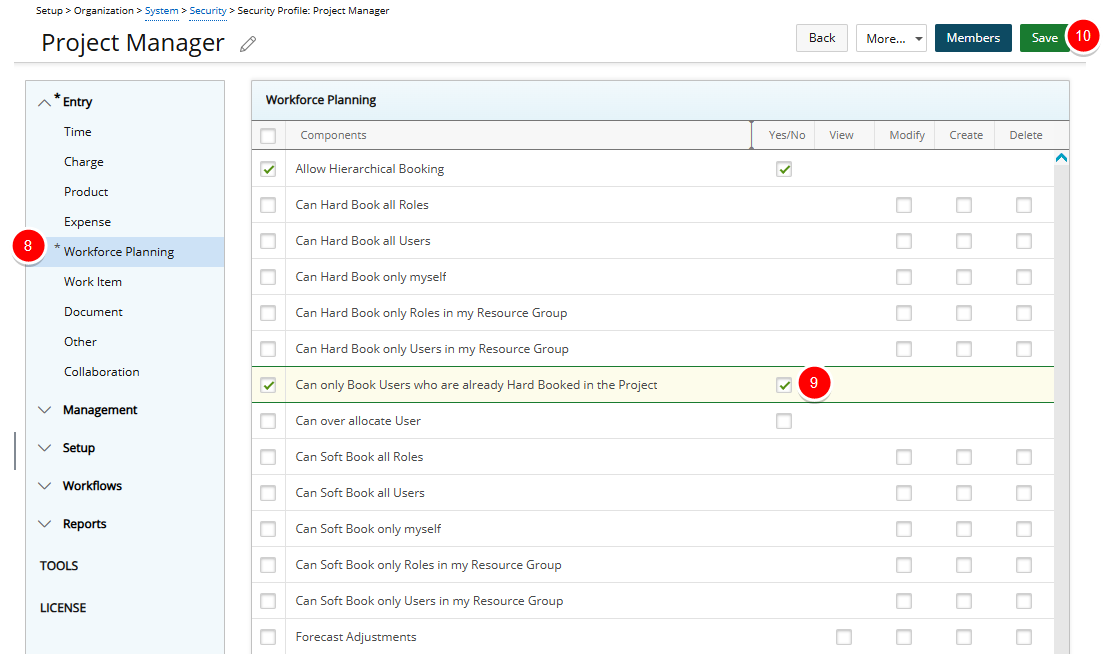
Task: Open the System breadcrumb link
Action: (x=162, y=10)
